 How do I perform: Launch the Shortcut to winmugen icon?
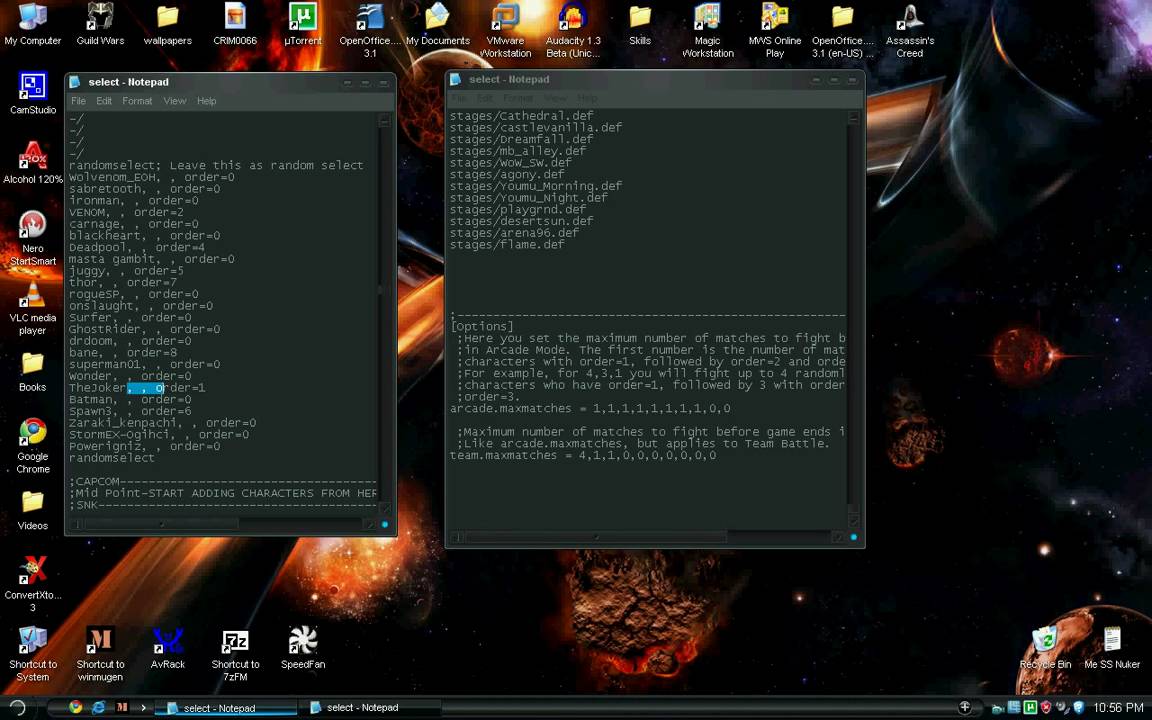[x=100, y=654]
